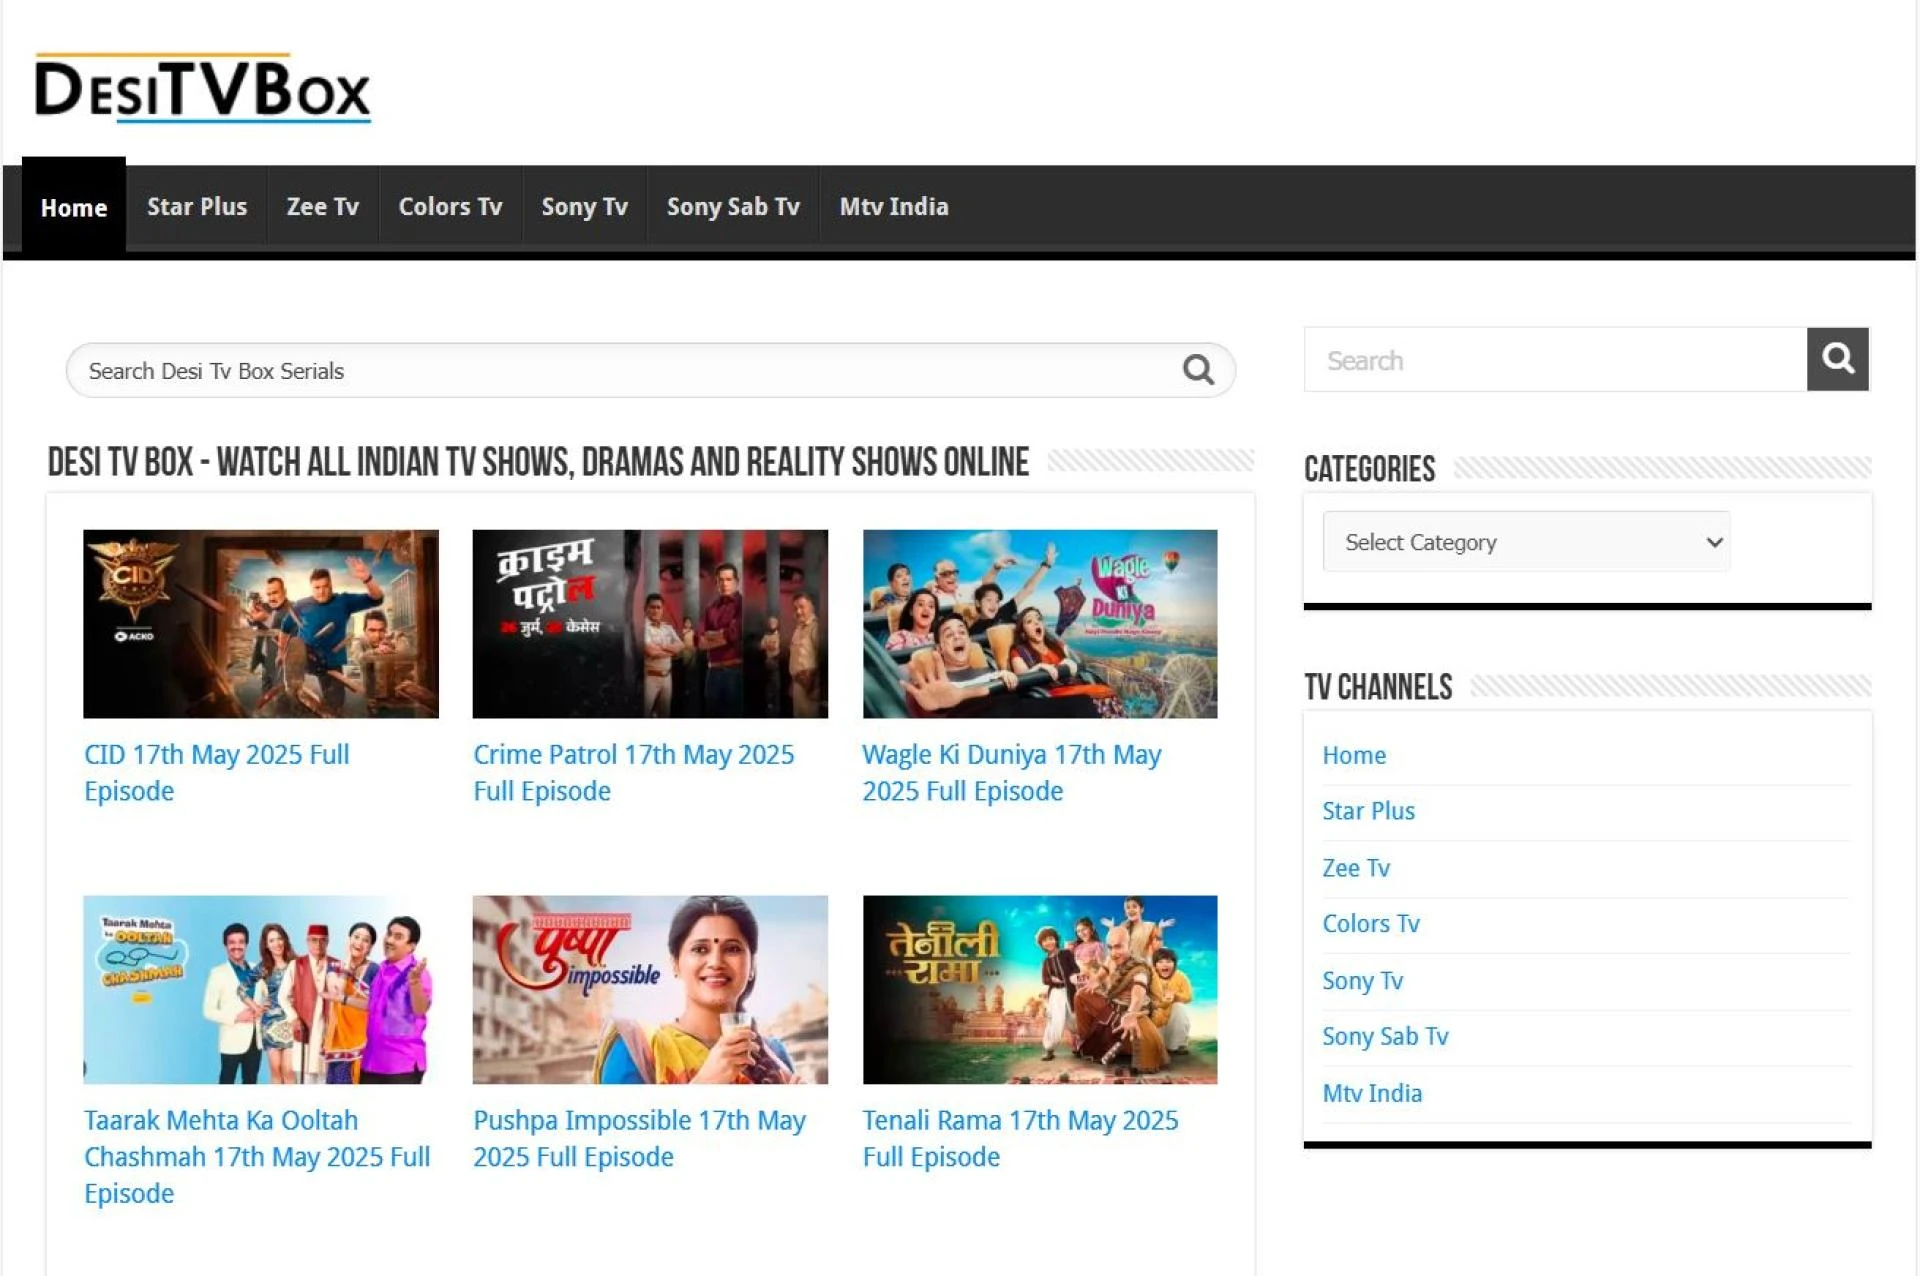Screen dimensions: 1920x1276
Task: Click Taarak Mehta Ka Ooltah Chashmah episode link
Action: [x=257, y=1157]
